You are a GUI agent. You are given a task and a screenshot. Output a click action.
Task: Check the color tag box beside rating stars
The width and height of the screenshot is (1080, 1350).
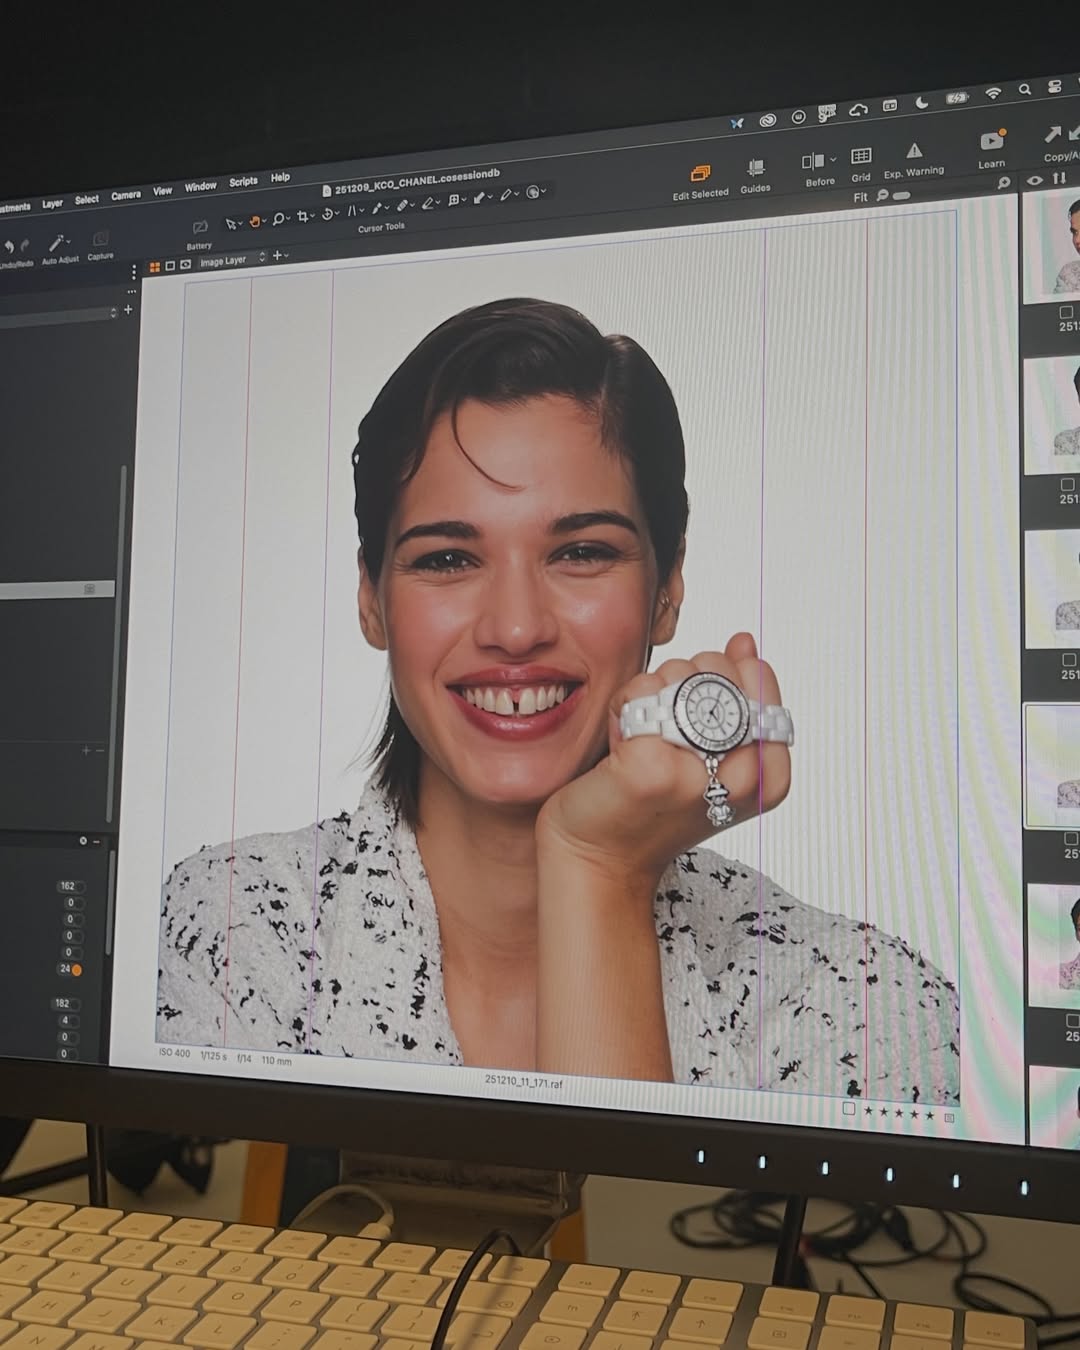(x=849, y=1108)
